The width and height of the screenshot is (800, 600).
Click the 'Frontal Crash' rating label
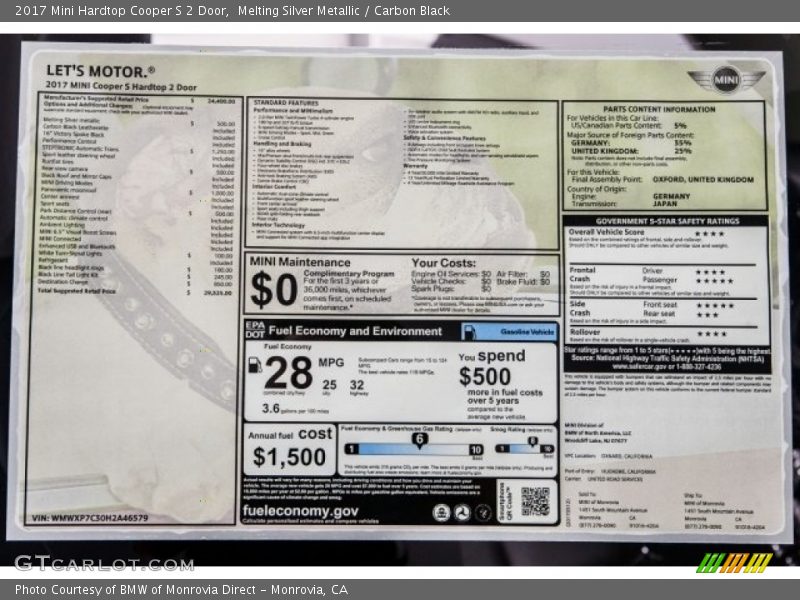[582, 274]
